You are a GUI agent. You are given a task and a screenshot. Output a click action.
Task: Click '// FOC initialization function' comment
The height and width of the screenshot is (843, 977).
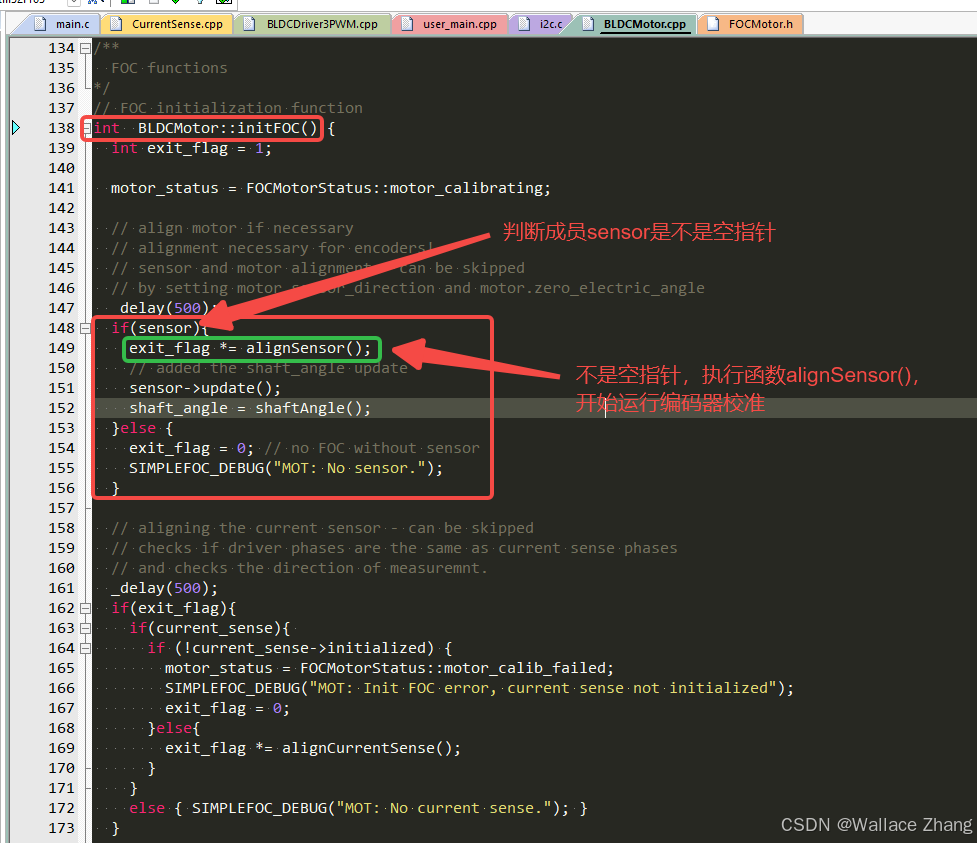(x=228, y=108)
